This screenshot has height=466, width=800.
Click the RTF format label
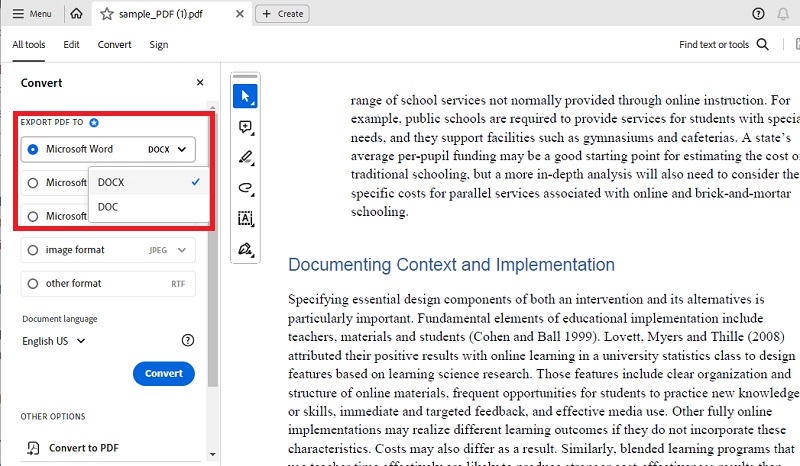[178, 284]
